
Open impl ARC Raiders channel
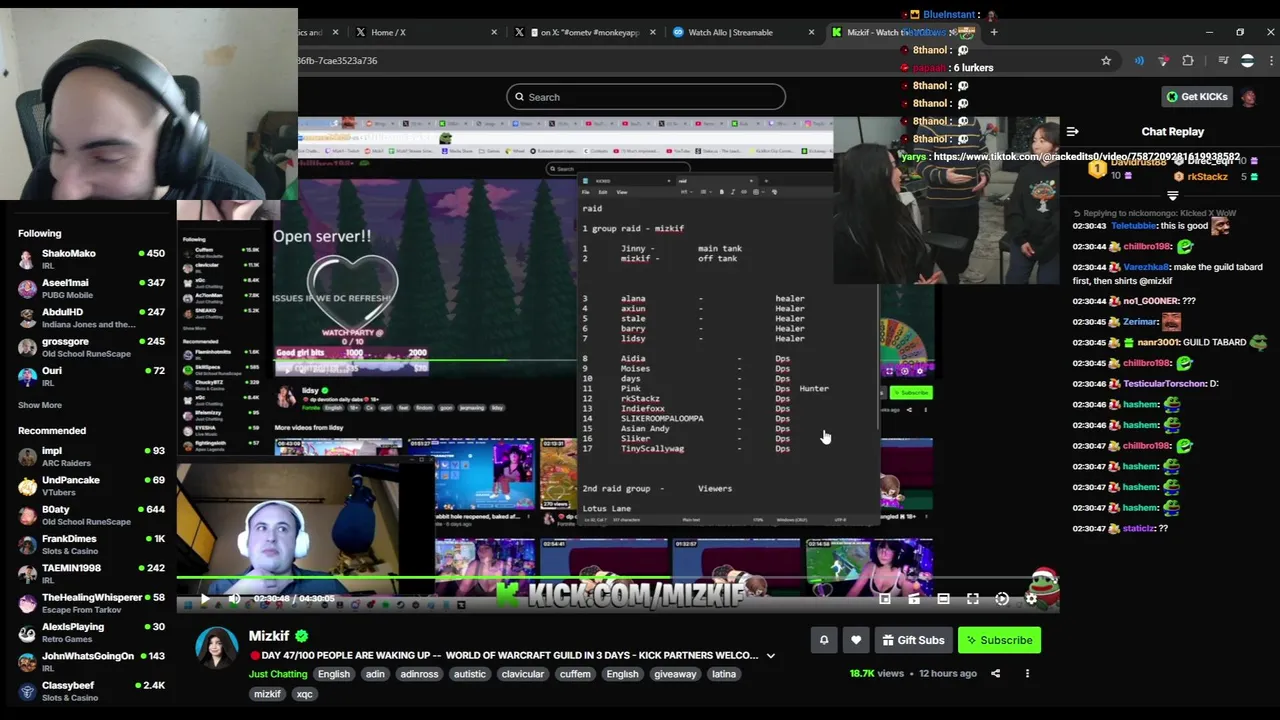click(x=91, y=456)
